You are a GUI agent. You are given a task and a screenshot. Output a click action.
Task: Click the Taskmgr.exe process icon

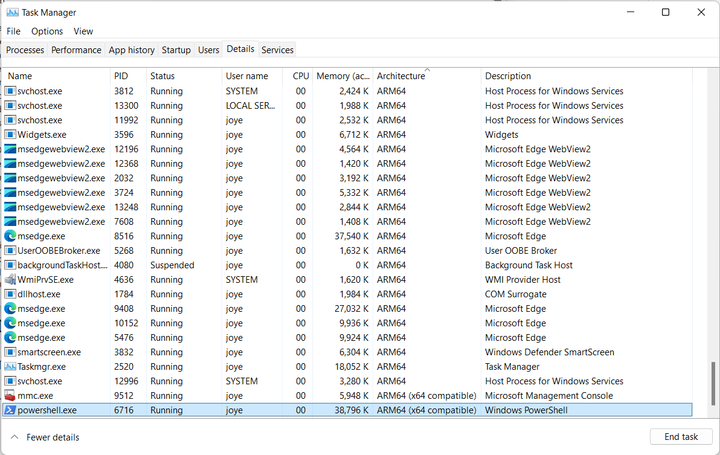pyautogui.click(x=10, y=367)
